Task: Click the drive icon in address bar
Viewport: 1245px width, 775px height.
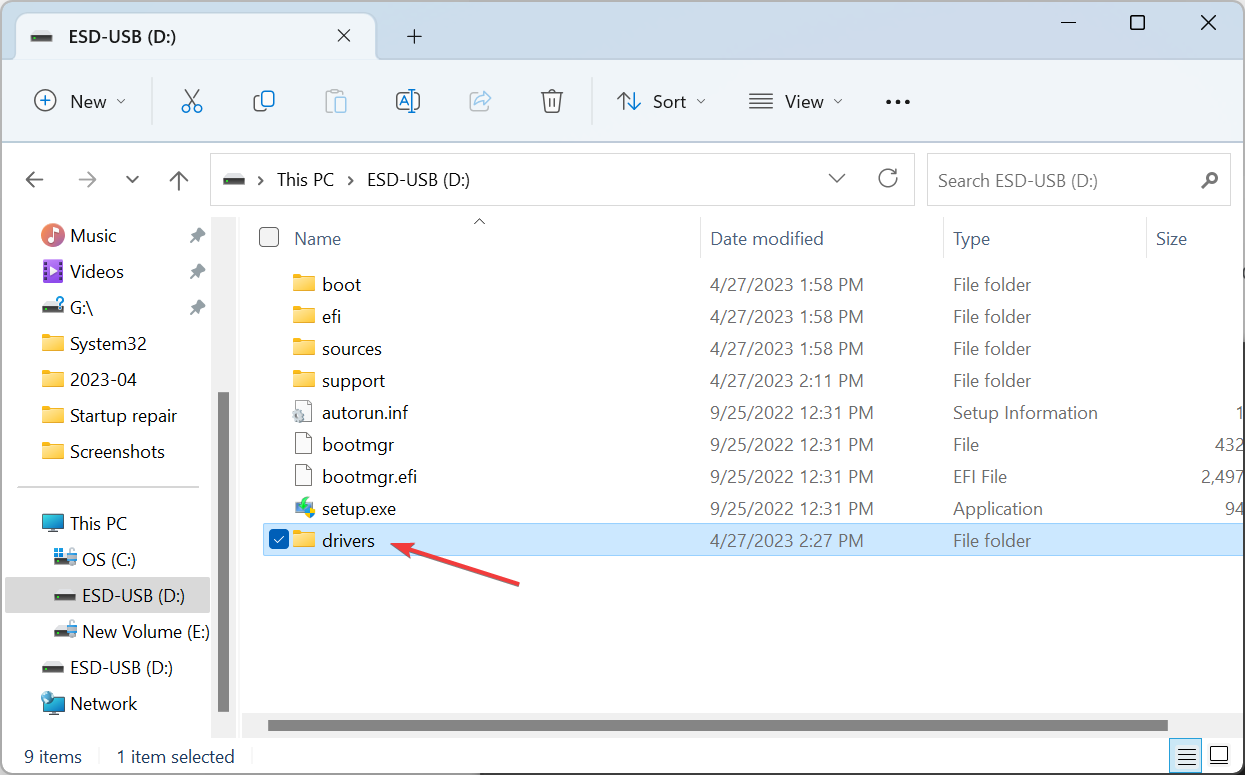Action: coord(234,180)
